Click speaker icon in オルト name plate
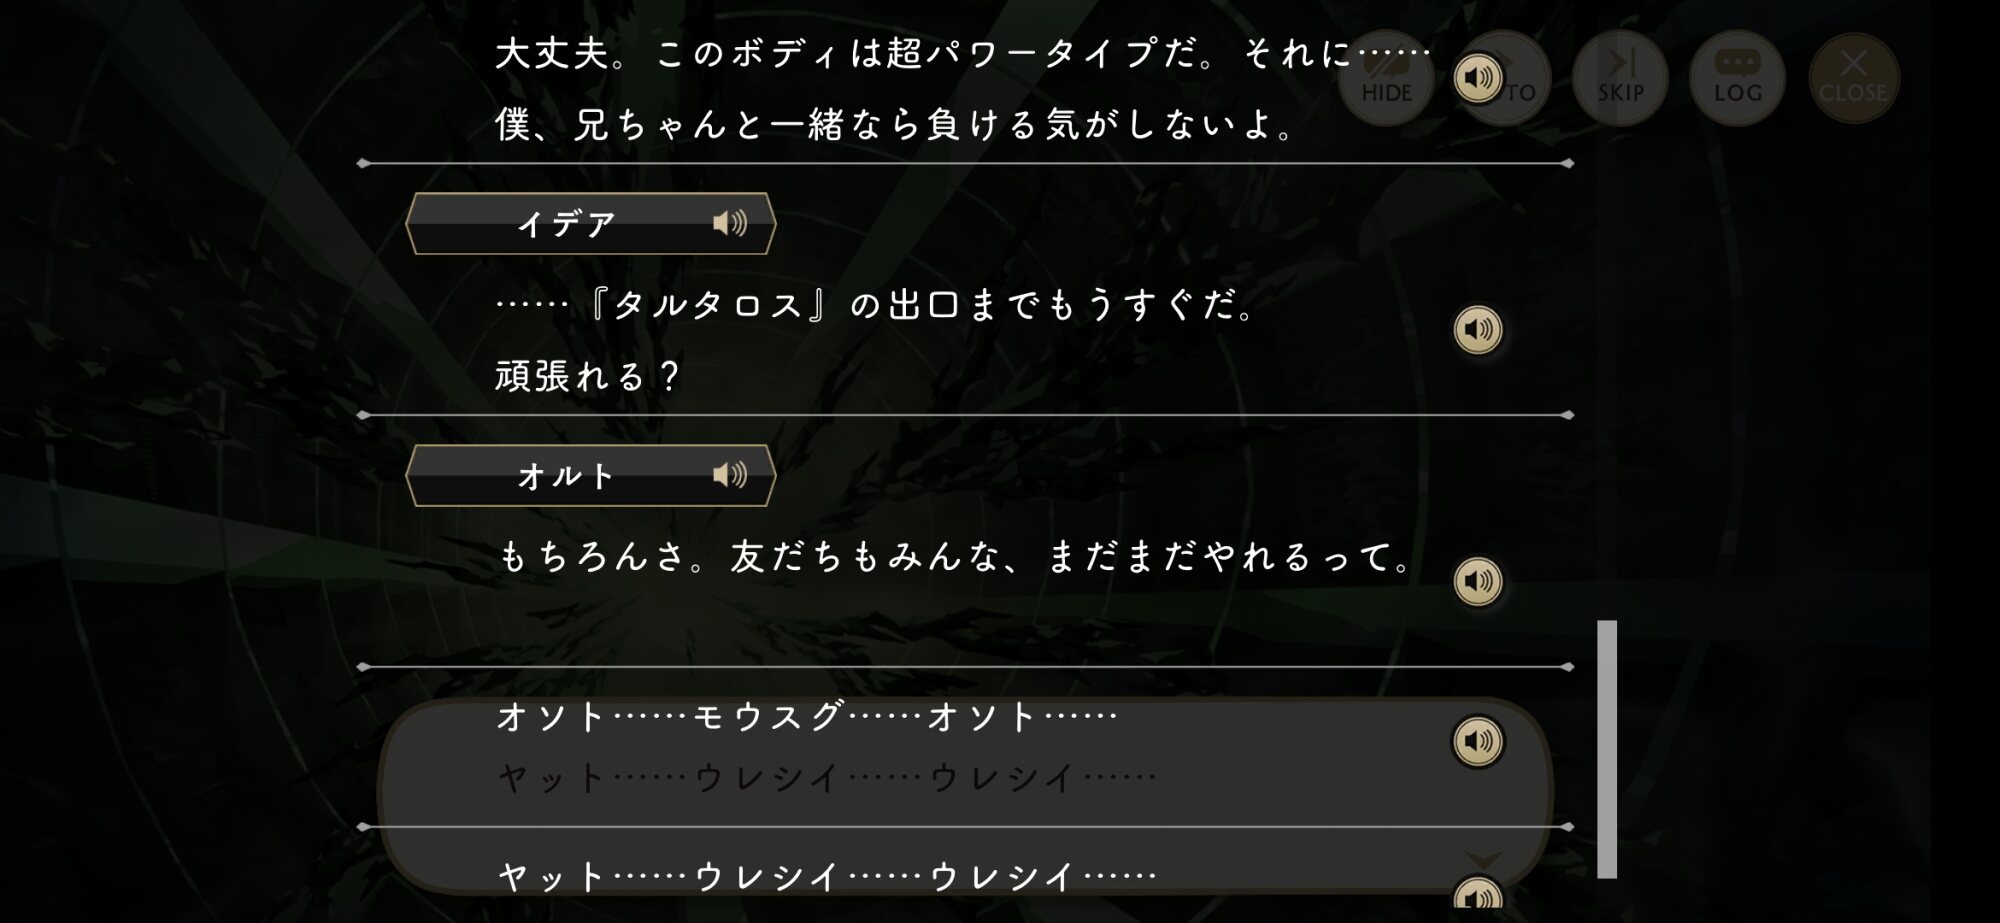The width and height of the screenshot is (2000, 923). tap(730, 475)
